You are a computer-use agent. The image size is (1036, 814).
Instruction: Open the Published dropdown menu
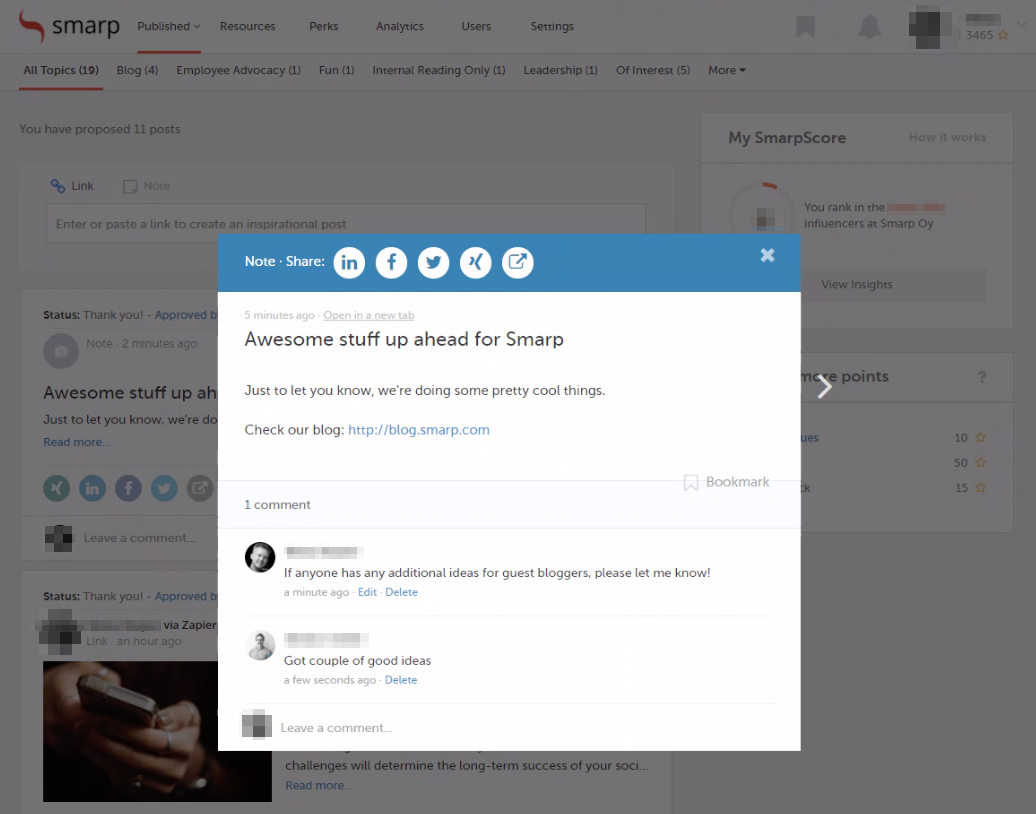coord(168,26)
